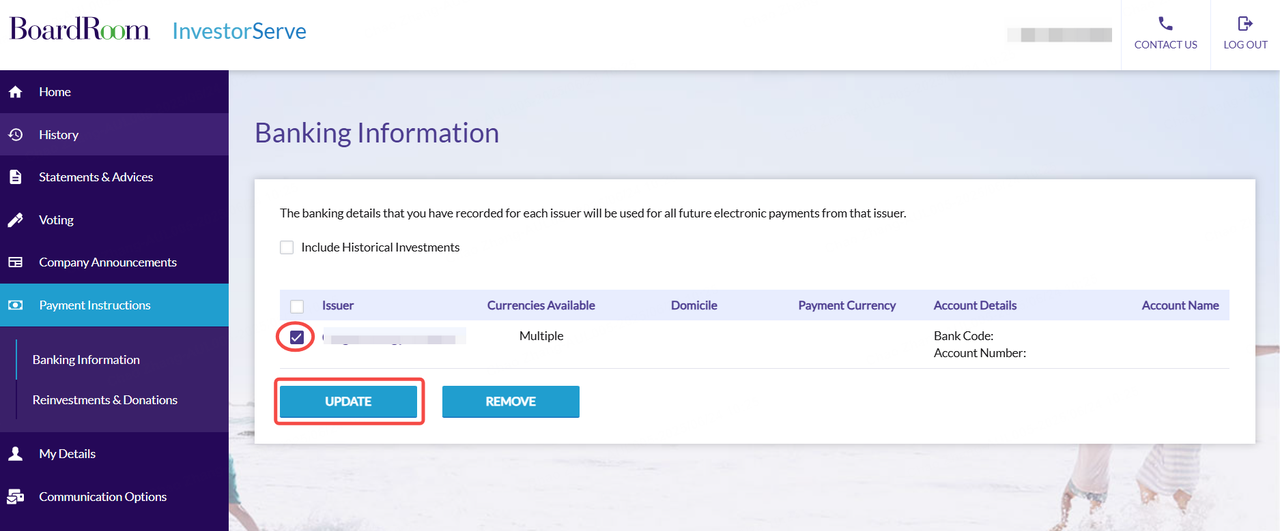1280x531 pixels.
Task: Click the Account Number label
Action: [980, 353]
